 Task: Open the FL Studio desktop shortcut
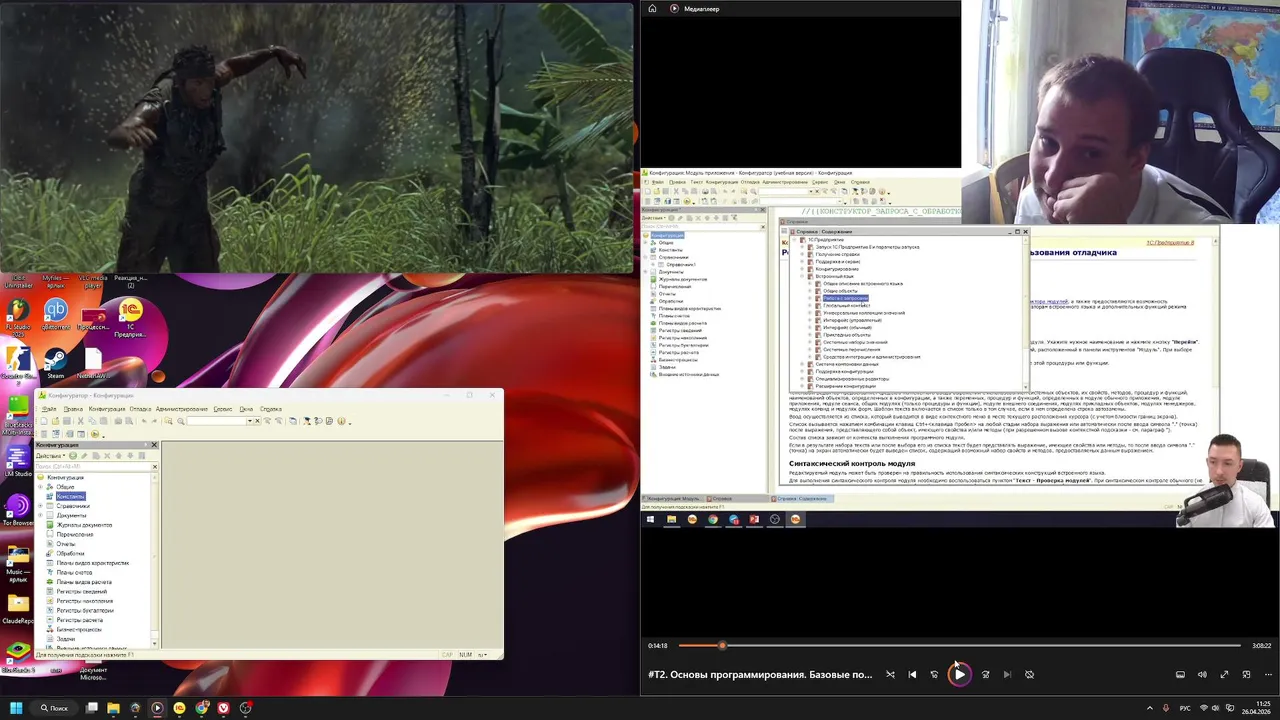coord(18,316)
